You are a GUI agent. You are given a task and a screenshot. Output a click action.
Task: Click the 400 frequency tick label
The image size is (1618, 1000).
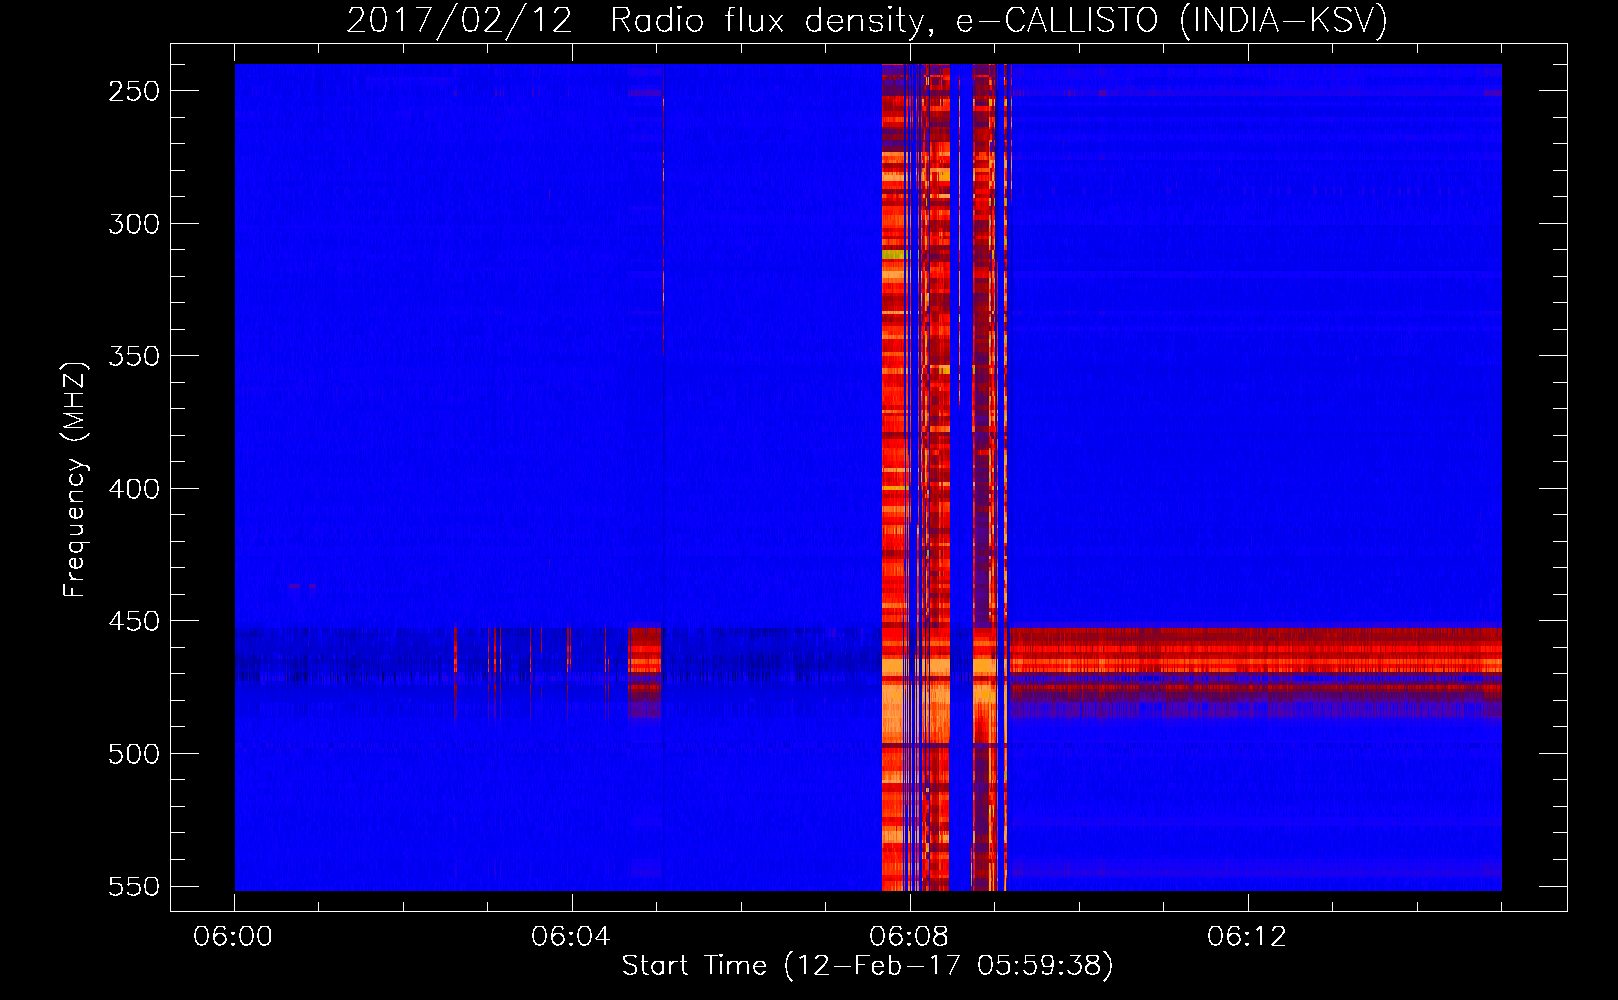[x=134, y=489]
